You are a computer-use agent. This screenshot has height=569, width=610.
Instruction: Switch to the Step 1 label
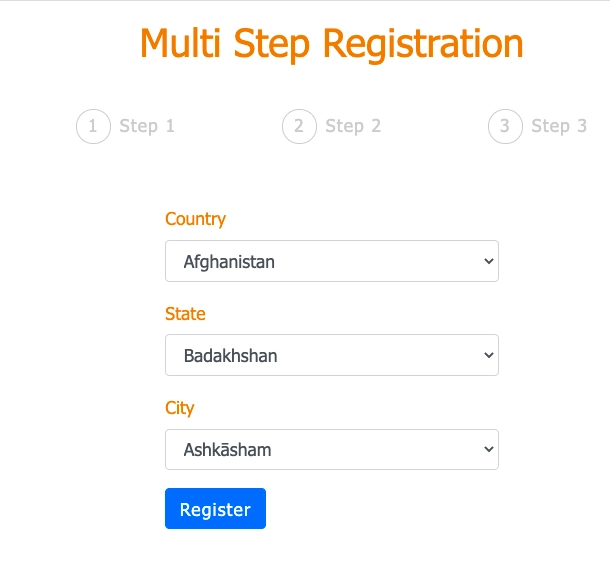tap(147, 126)
